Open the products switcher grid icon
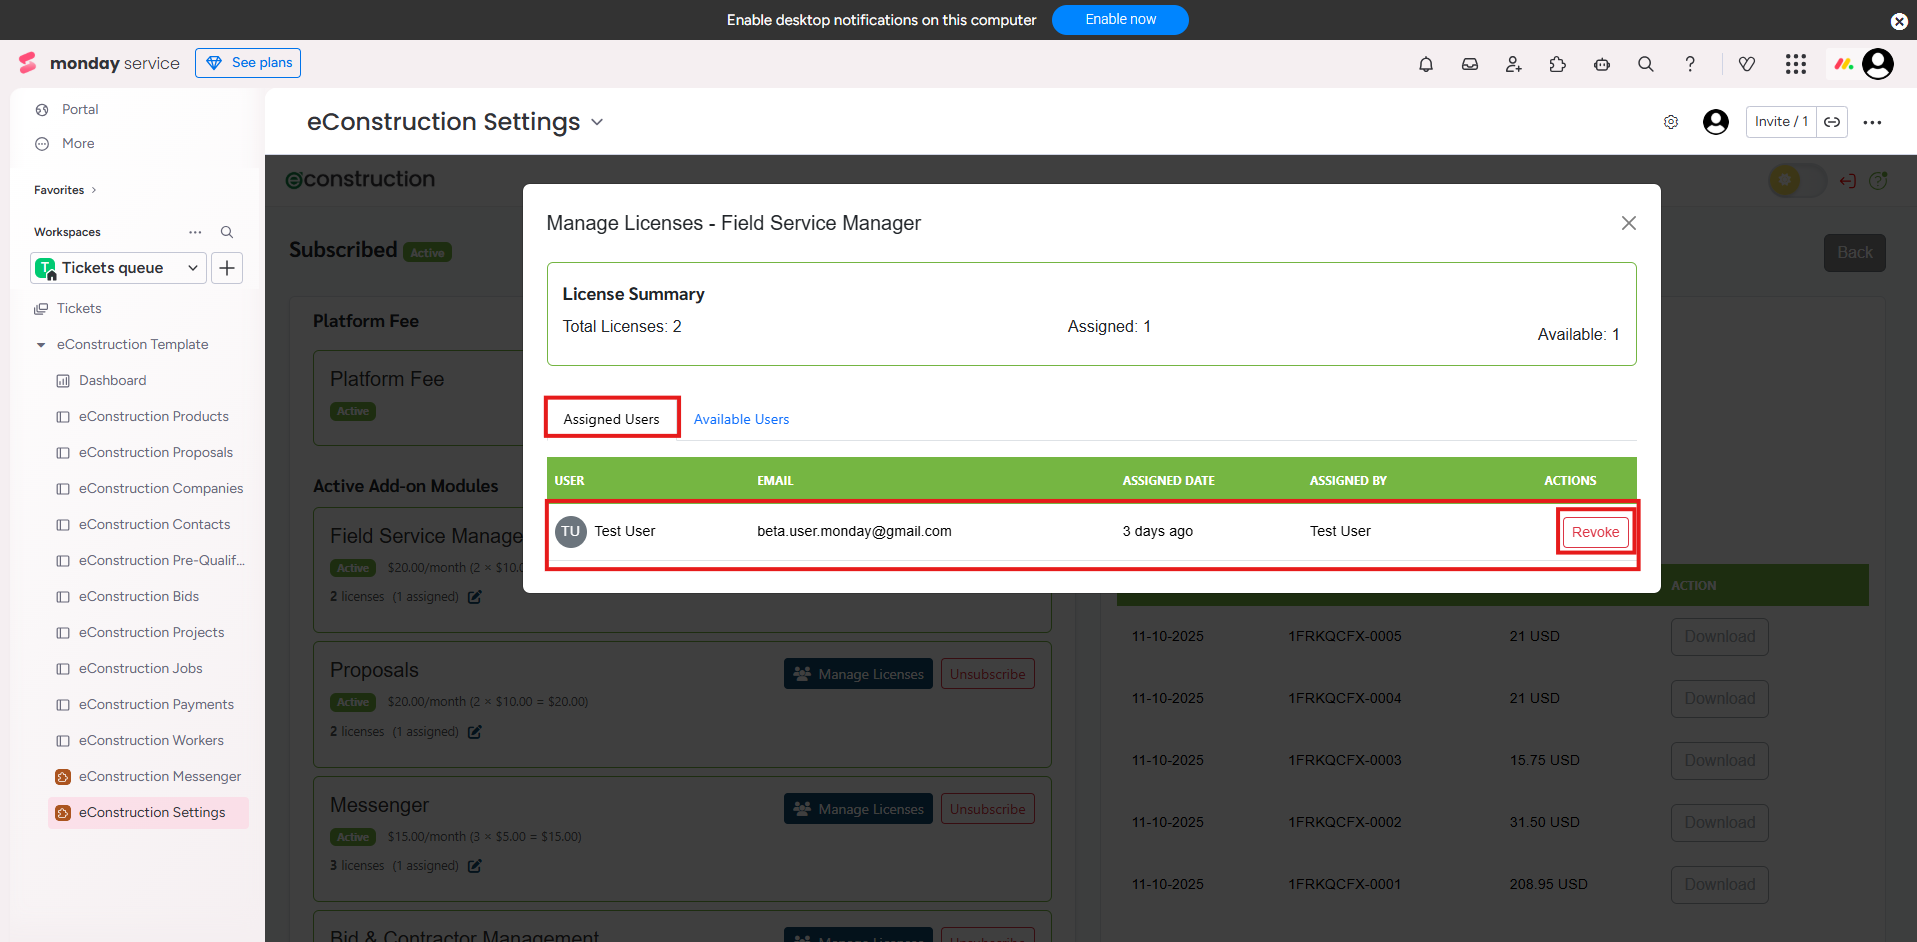 1796,64
